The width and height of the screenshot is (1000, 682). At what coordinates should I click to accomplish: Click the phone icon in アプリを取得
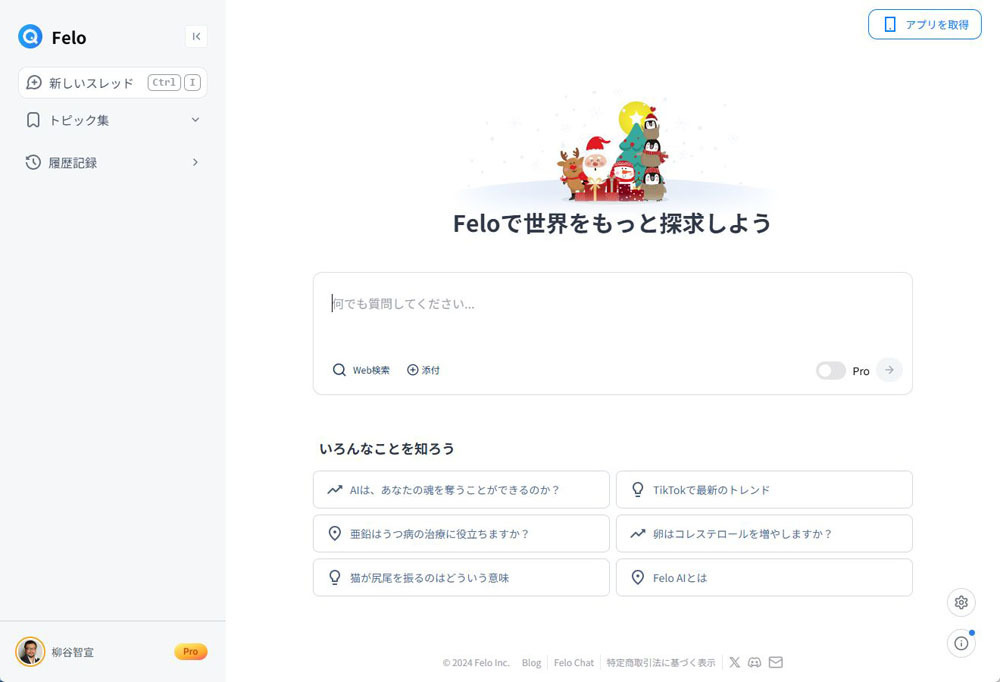[x=890, y=25]
